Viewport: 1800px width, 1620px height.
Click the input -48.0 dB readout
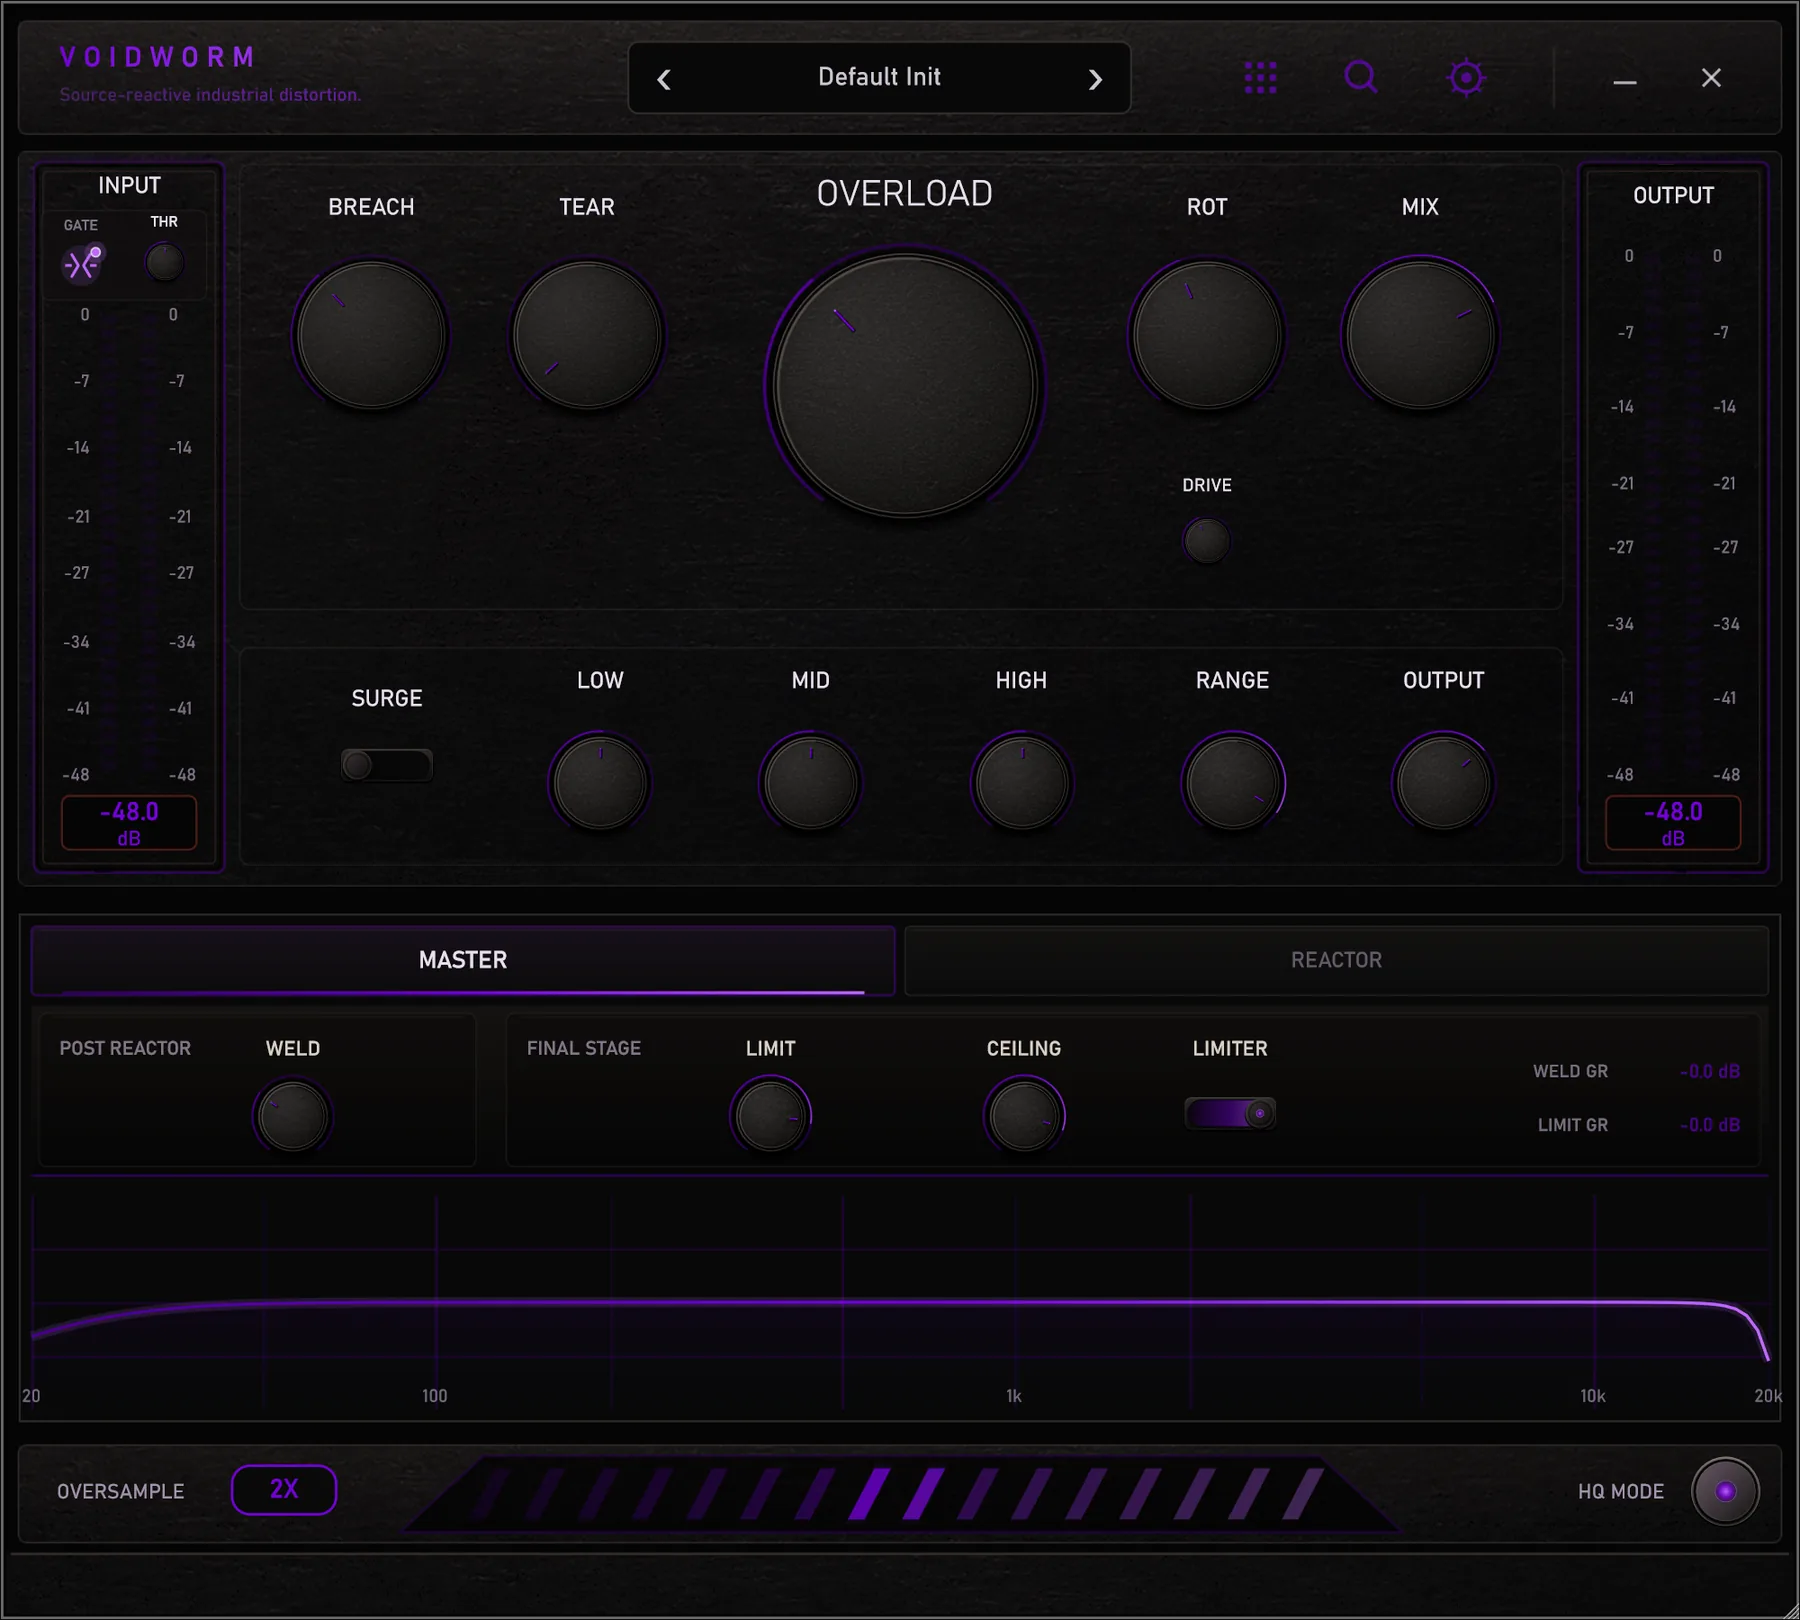[x=129, y=823]
